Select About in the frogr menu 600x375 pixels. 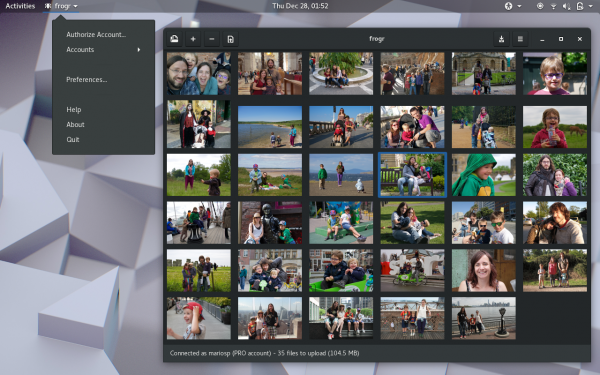(x=75, y=124)
